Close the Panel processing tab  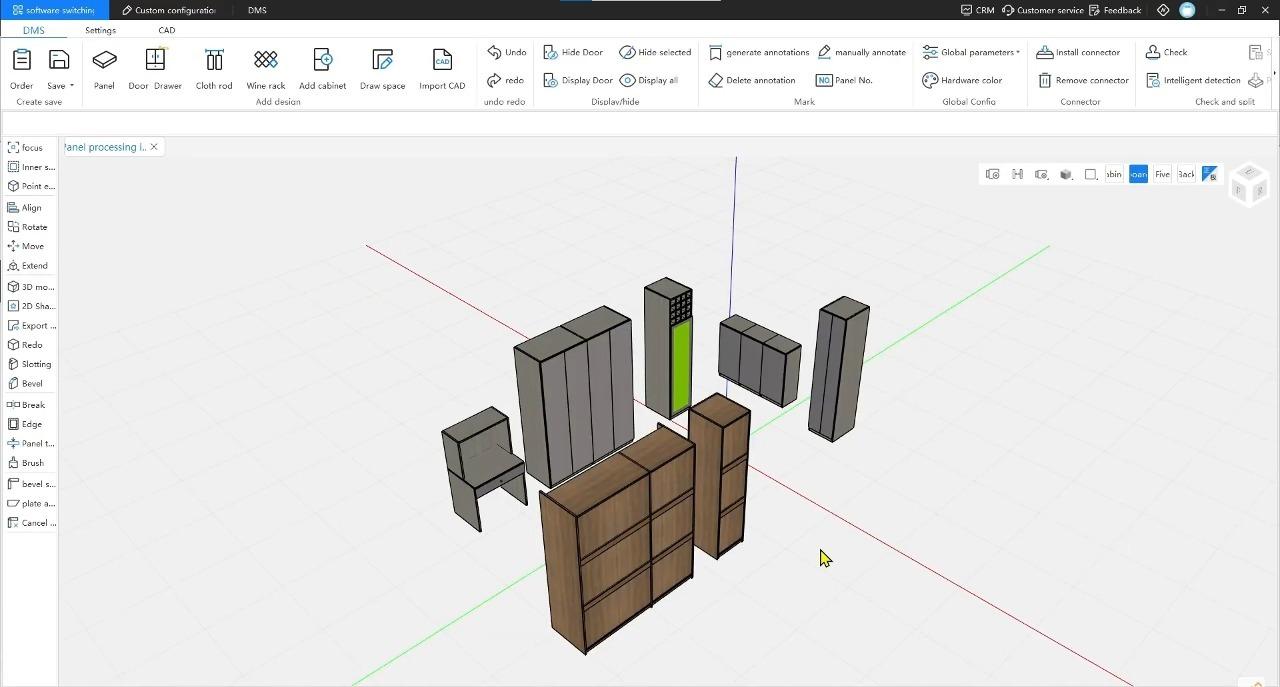coord(154,147)
